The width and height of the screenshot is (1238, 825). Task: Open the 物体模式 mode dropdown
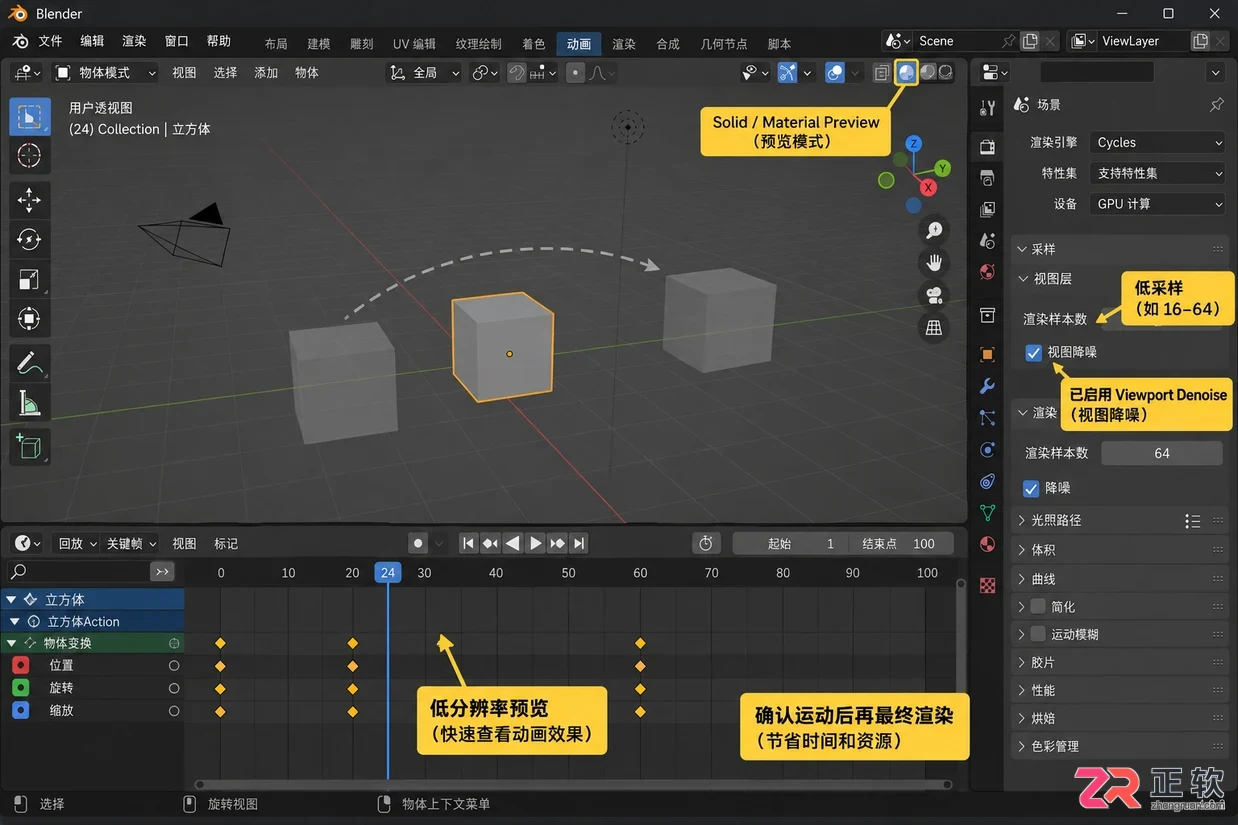pyautogui.click(x=106, y=72)
